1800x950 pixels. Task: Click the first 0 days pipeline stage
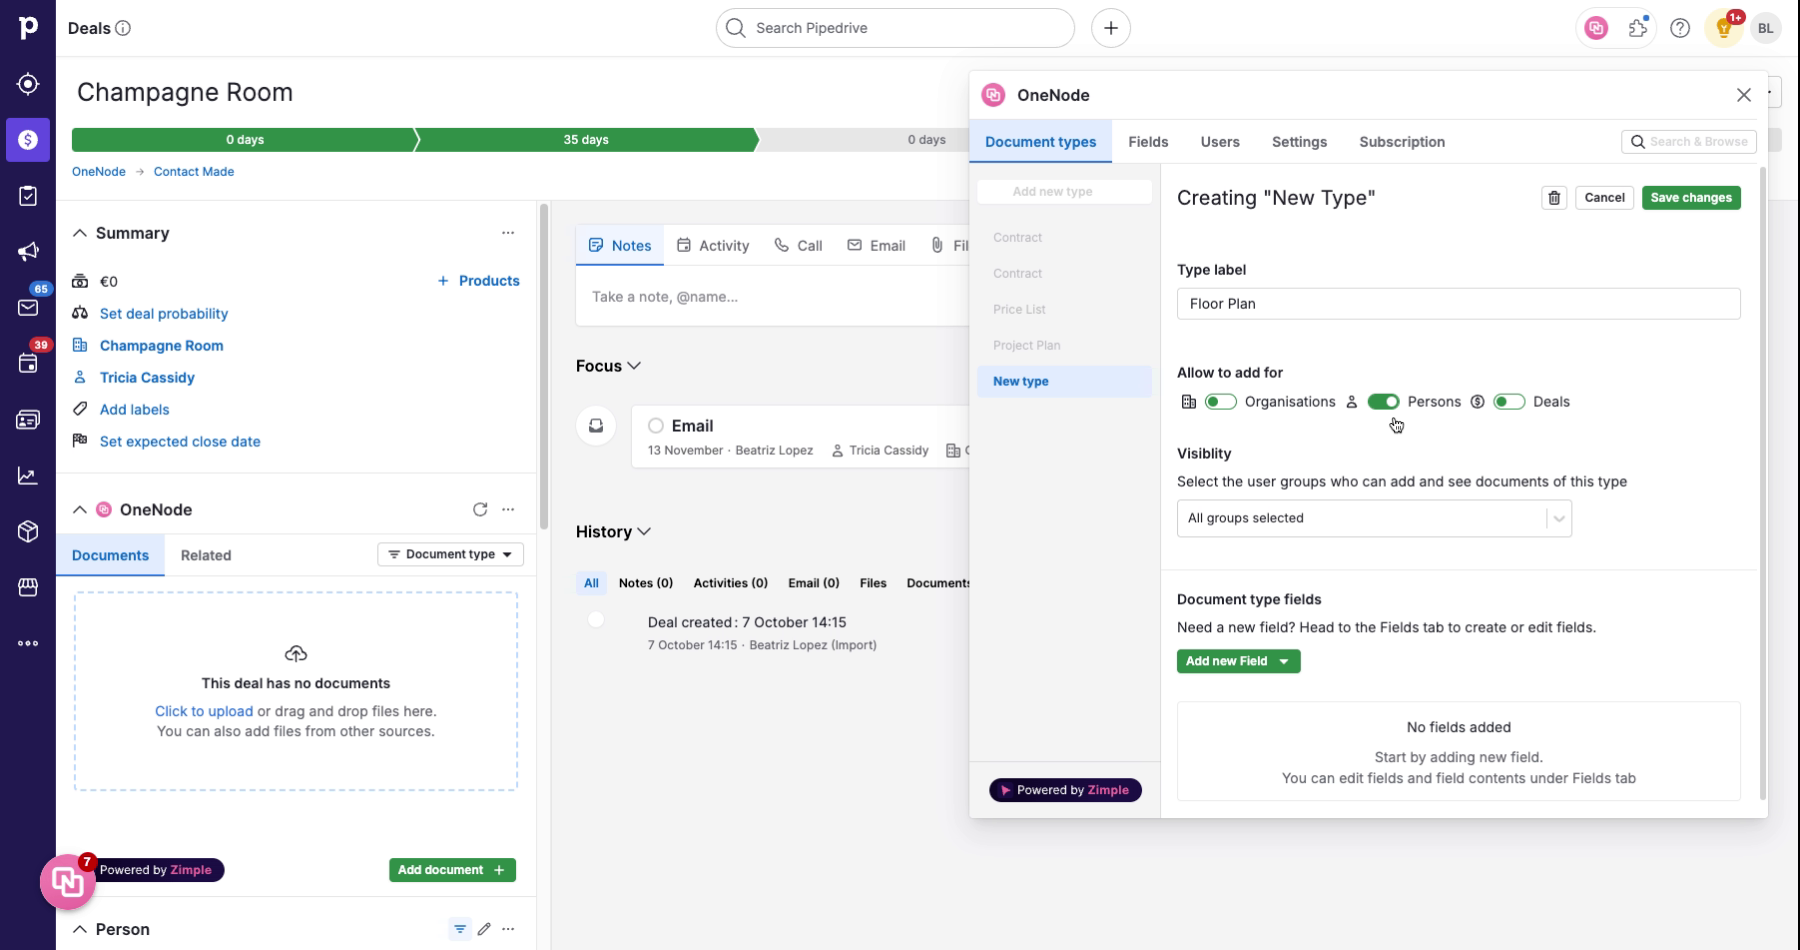coord(244,140)
